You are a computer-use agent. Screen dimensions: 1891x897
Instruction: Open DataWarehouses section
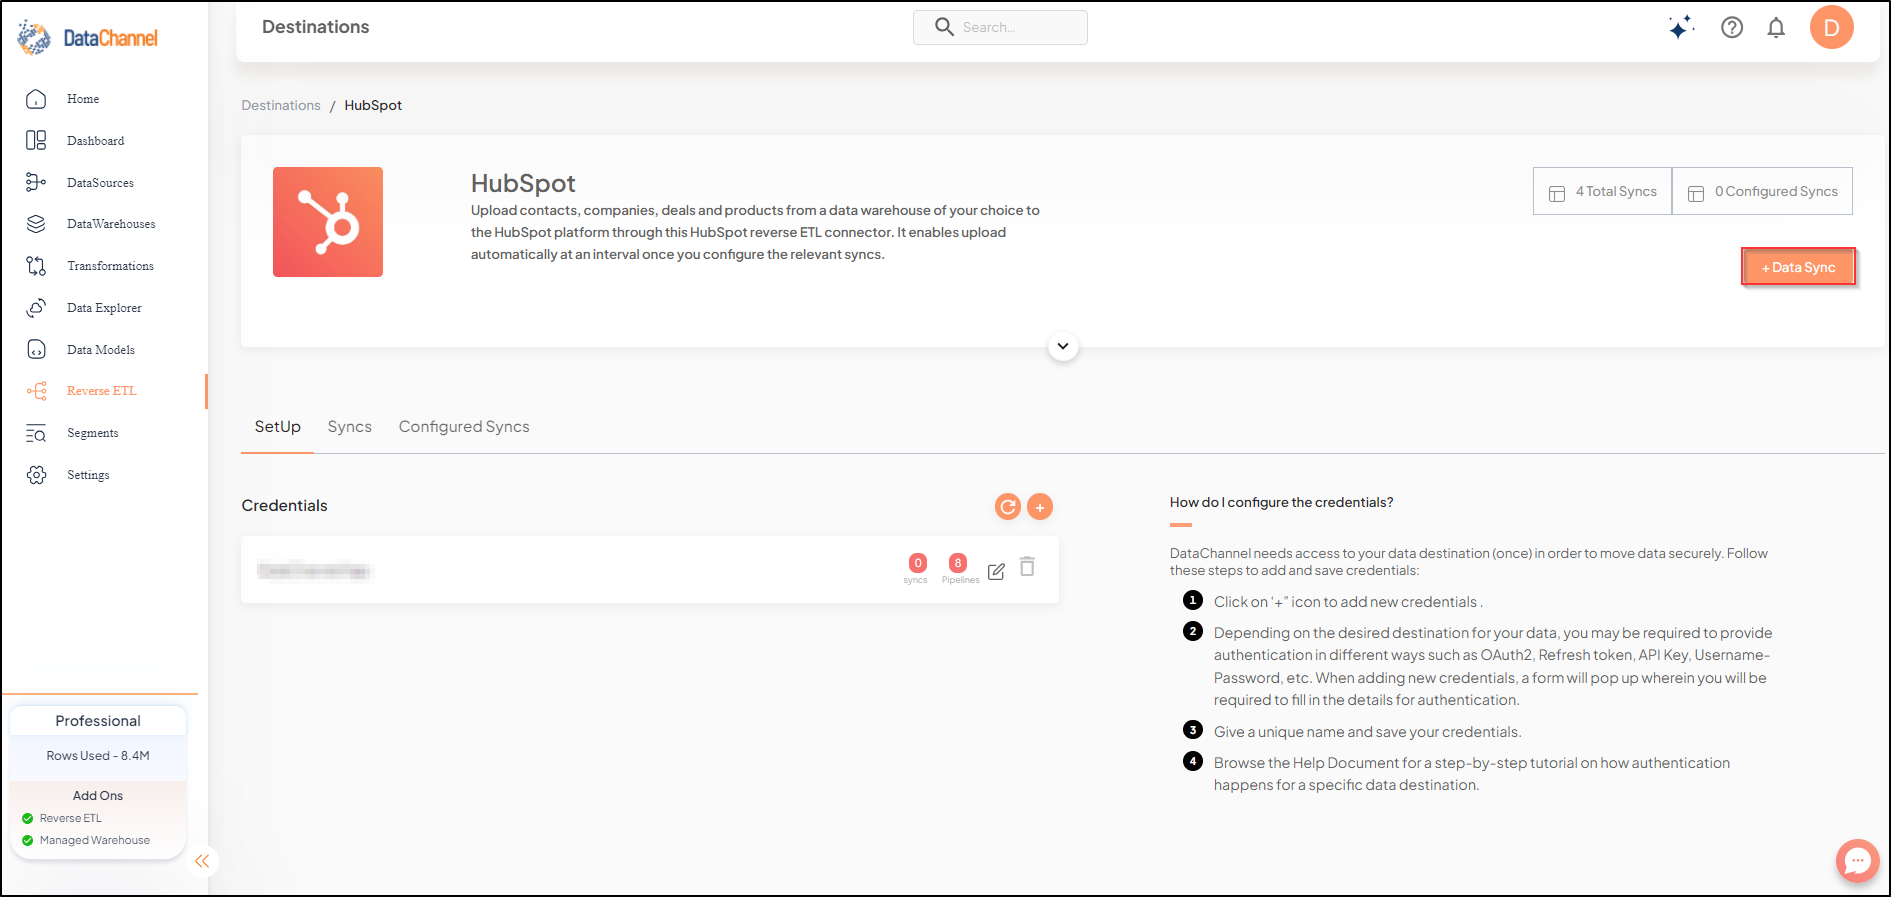point(111,224)
